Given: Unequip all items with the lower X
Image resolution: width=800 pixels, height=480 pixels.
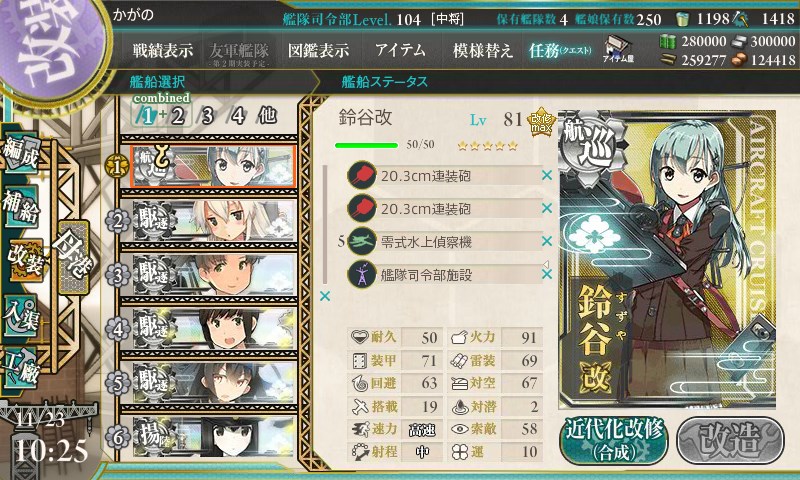Looking at the screenshot, I should (324, 296).
